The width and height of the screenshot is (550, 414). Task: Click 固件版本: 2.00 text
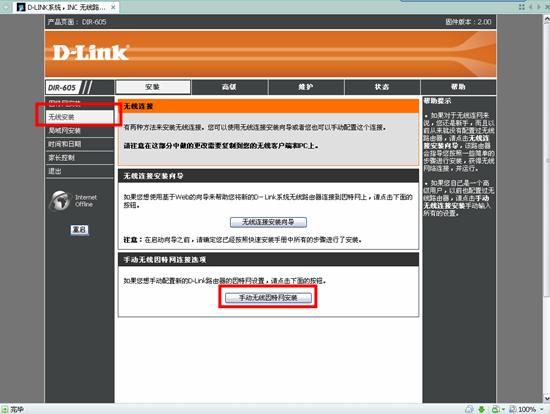(468, 22)
